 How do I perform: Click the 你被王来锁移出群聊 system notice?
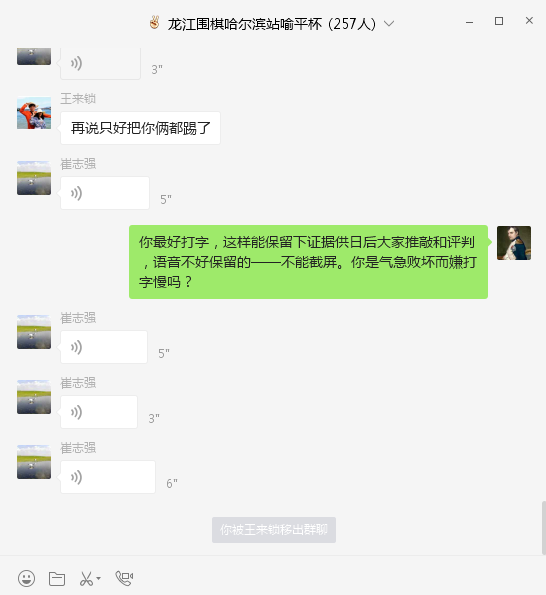tap(274, 530)
